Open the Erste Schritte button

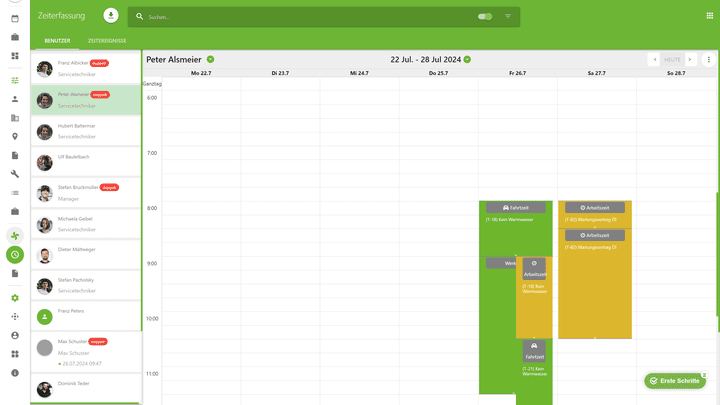pyautogui.click(x=675, y=381)
